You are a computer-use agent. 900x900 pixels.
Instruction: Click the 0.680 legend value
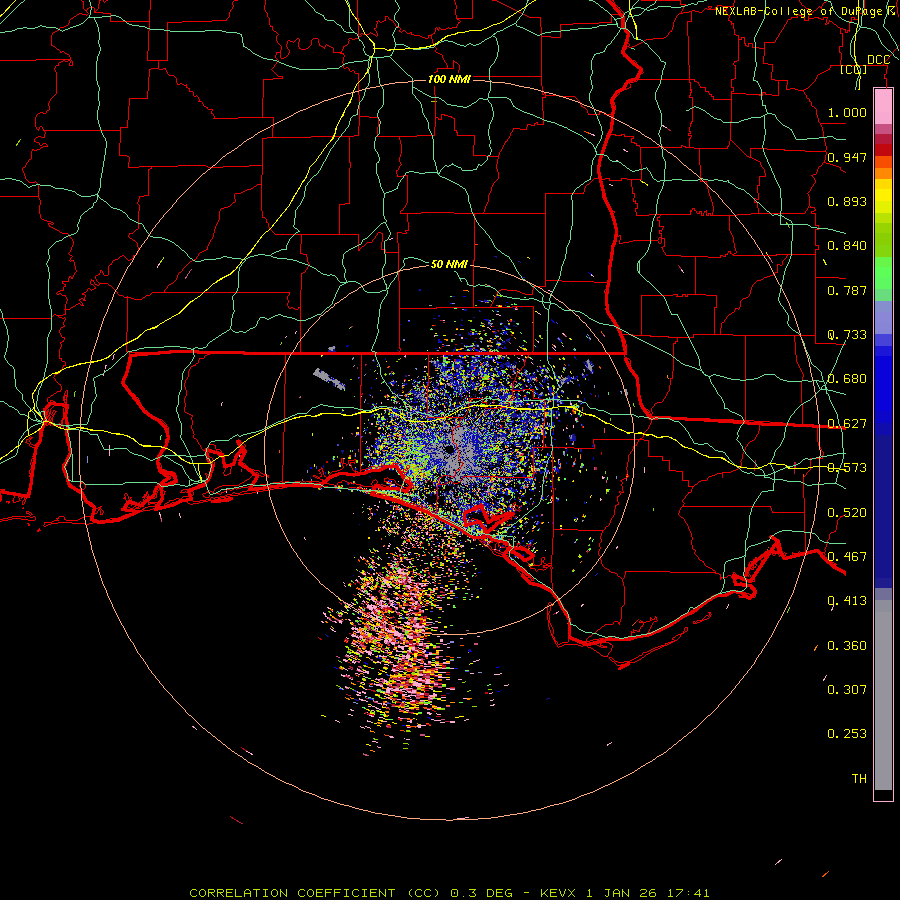click(847, 379)
